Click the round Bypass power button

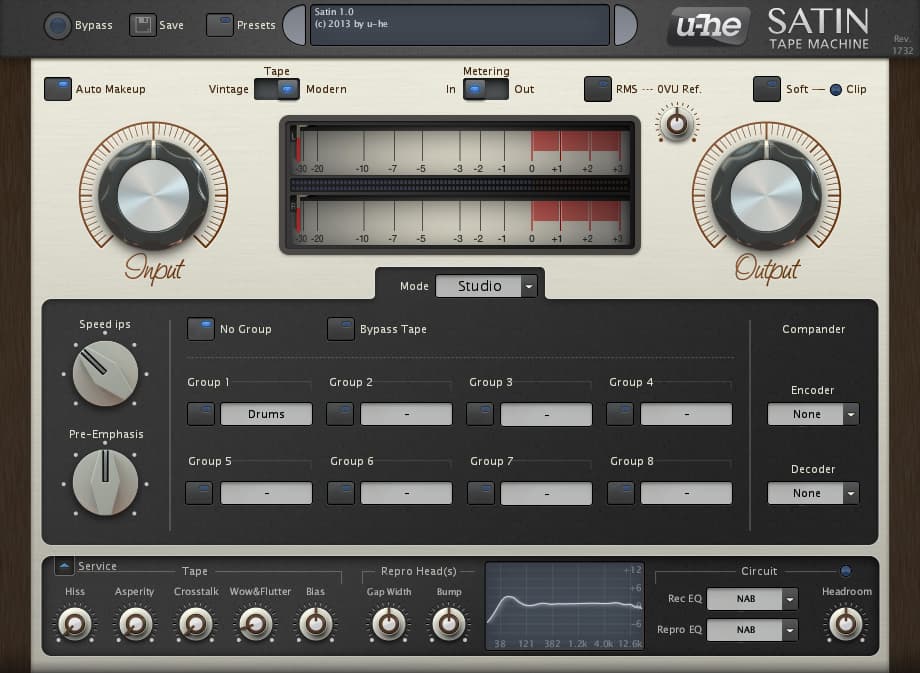58,26
